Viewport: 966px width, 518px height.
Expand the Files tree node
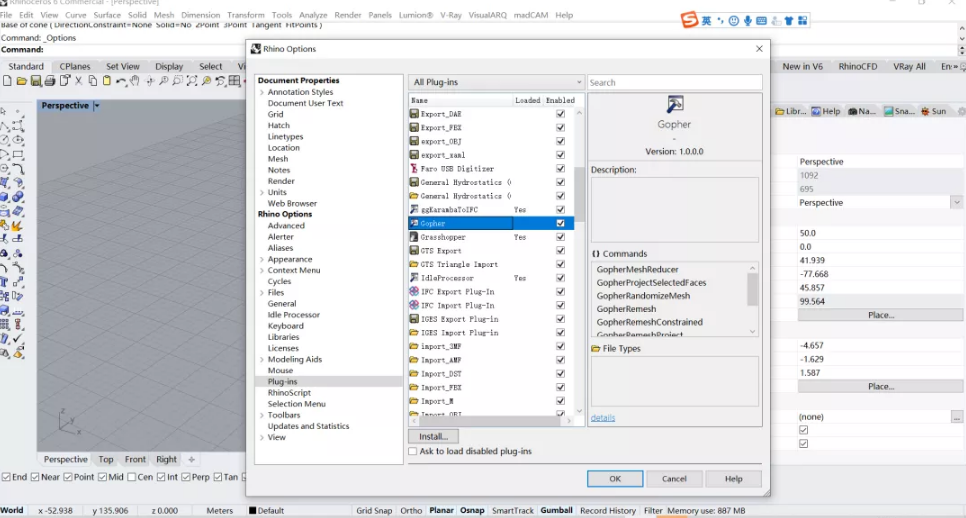(x=262, y=293)
